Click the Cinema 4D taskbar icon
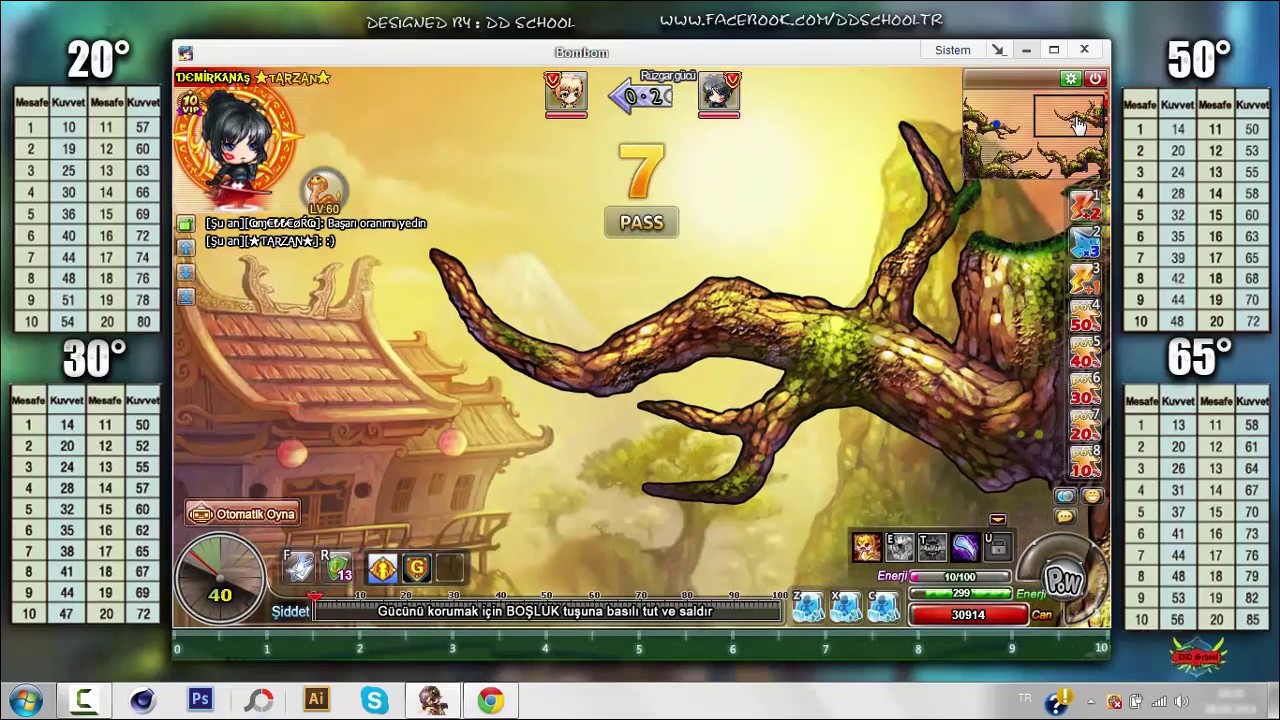 (x=142, y=700)
